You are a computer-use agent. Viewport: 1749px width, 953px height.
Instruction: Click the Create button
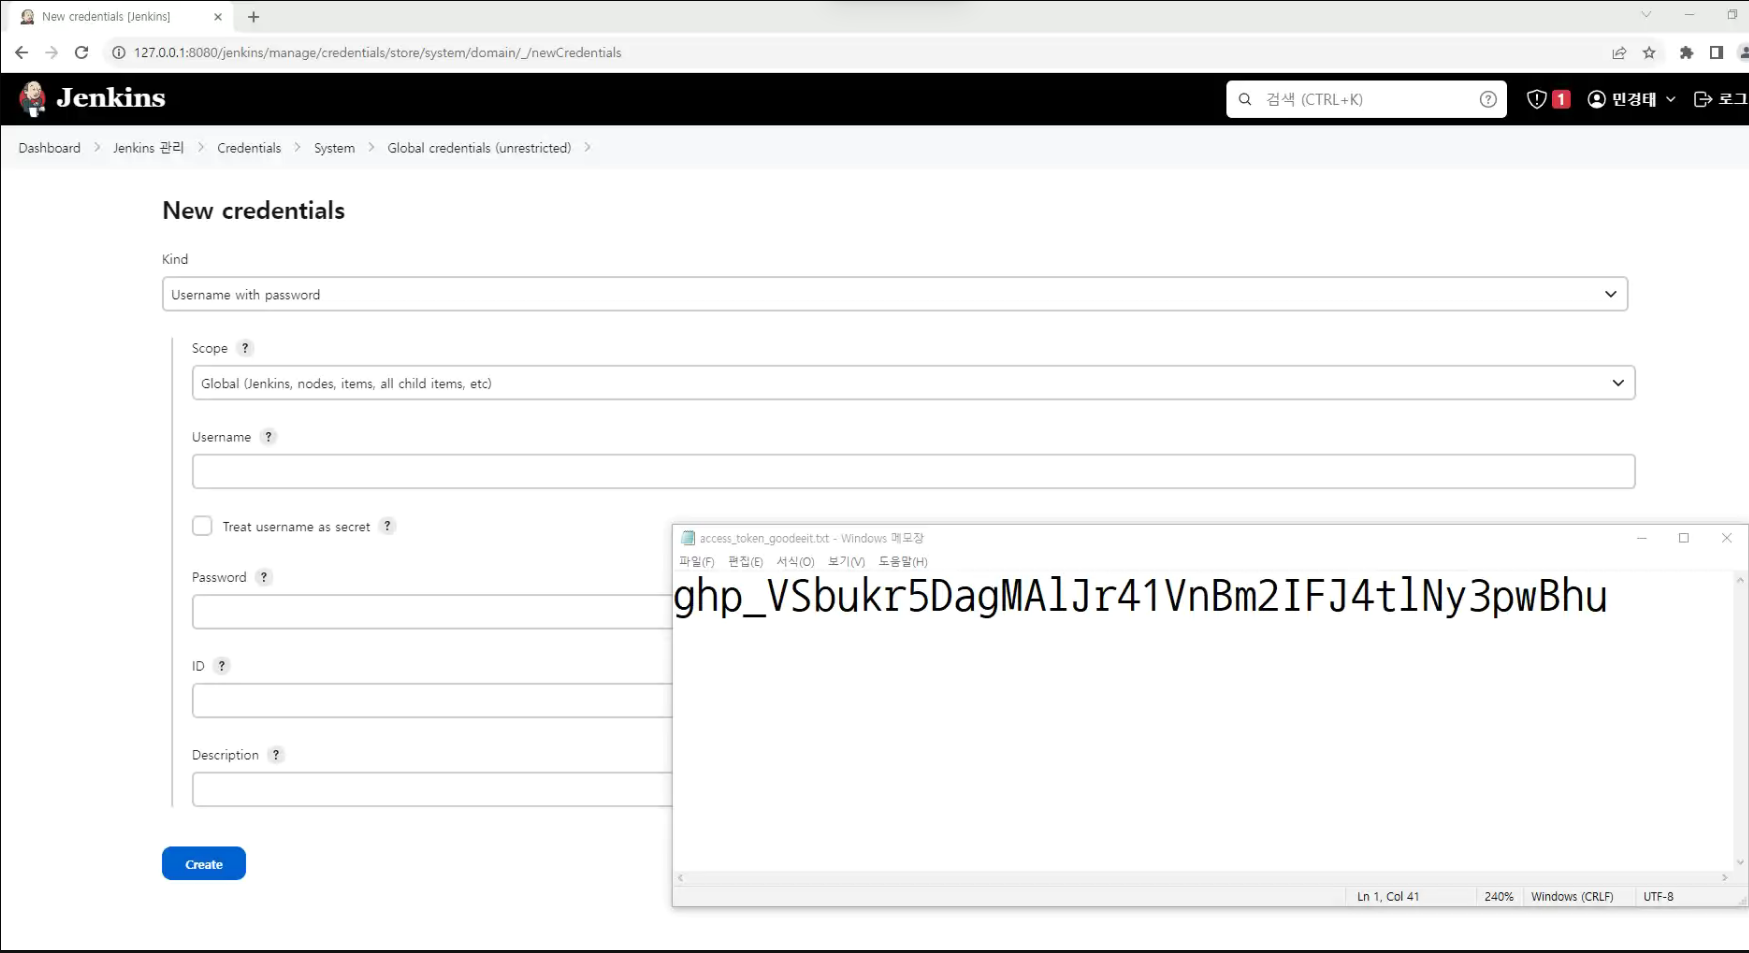[x=204, y=864]
